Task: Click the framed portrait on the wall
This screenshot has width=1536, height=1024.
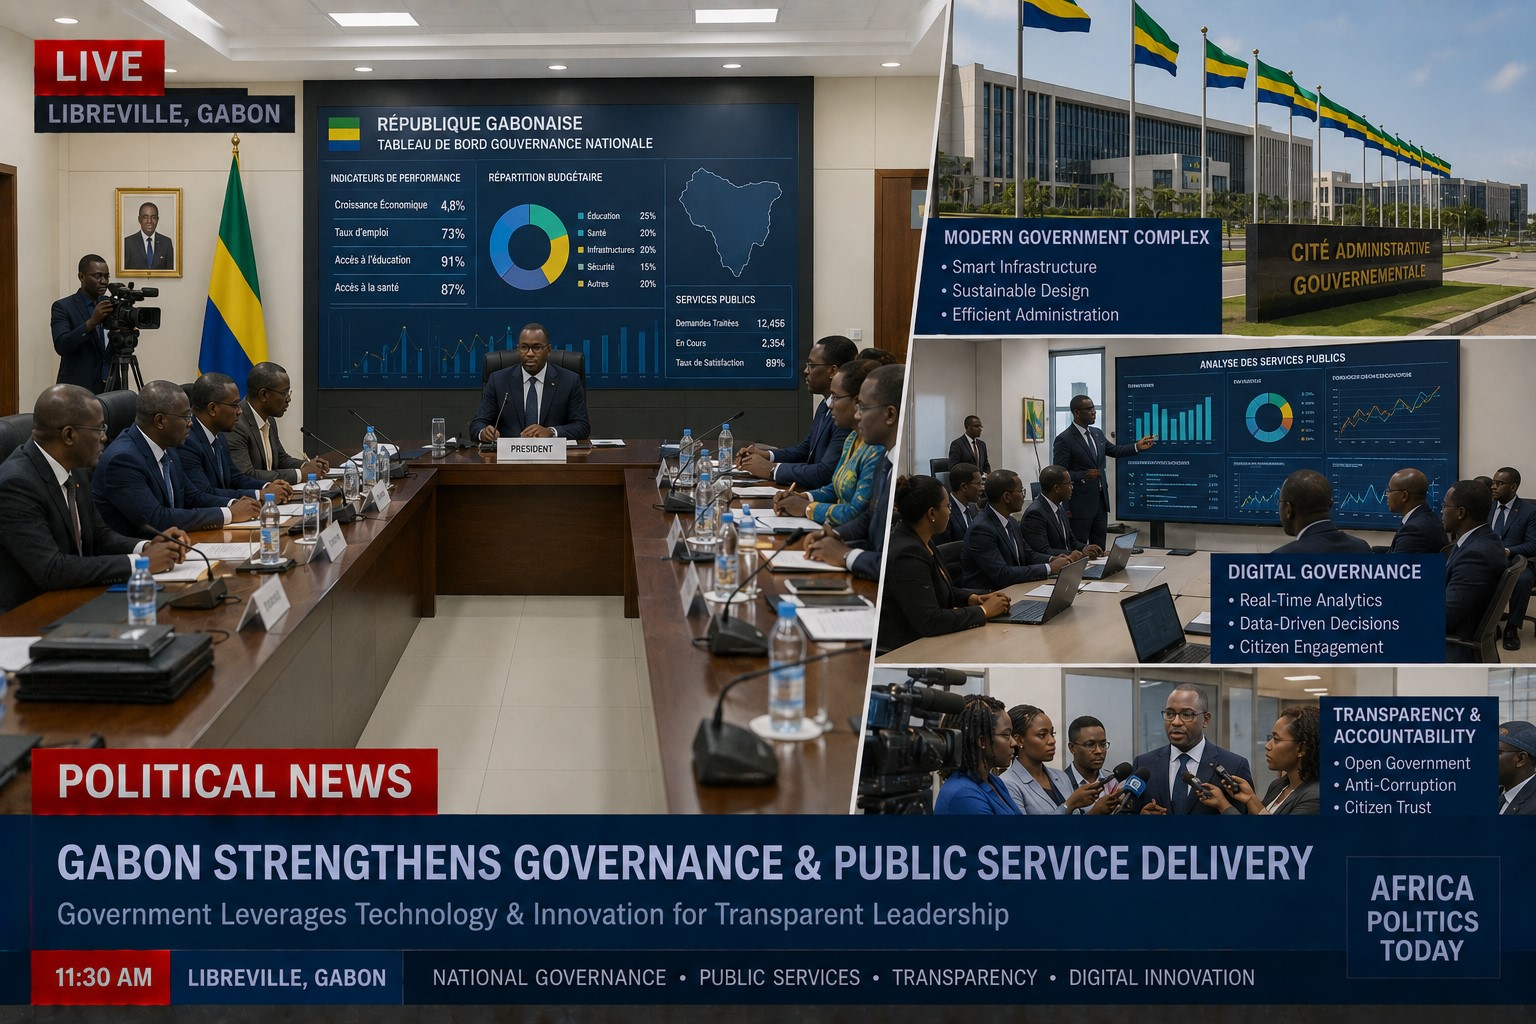Action: 149,232
